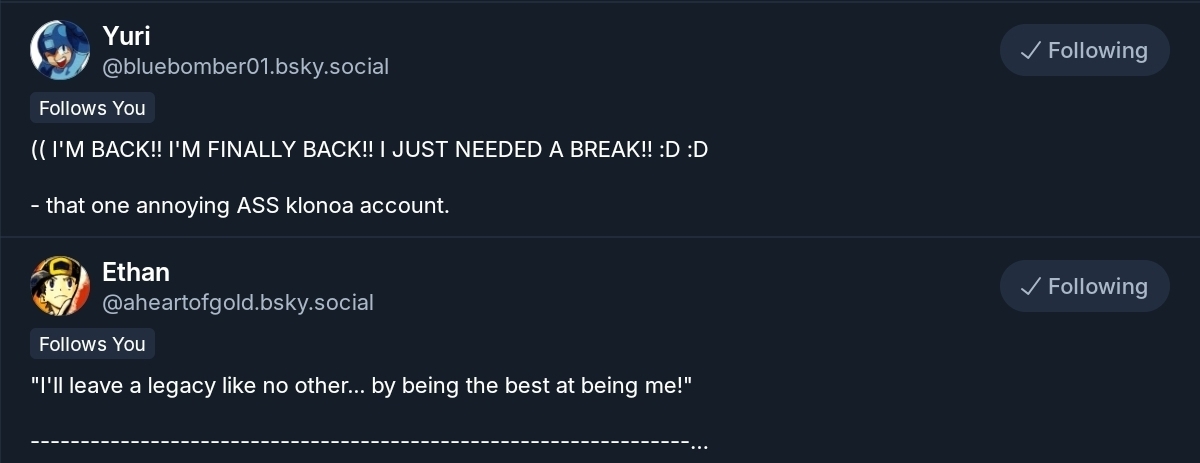Click the "annoying ASS klonoa account" line
The image size is (1200, 463).
pos(240,206)
